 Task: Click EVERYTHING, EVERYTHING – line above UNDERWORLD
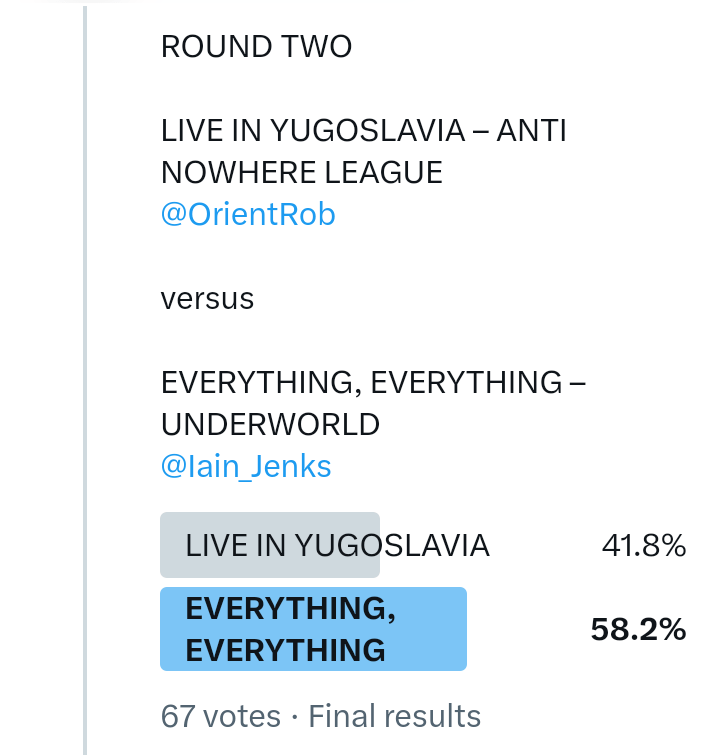[373, 382]
